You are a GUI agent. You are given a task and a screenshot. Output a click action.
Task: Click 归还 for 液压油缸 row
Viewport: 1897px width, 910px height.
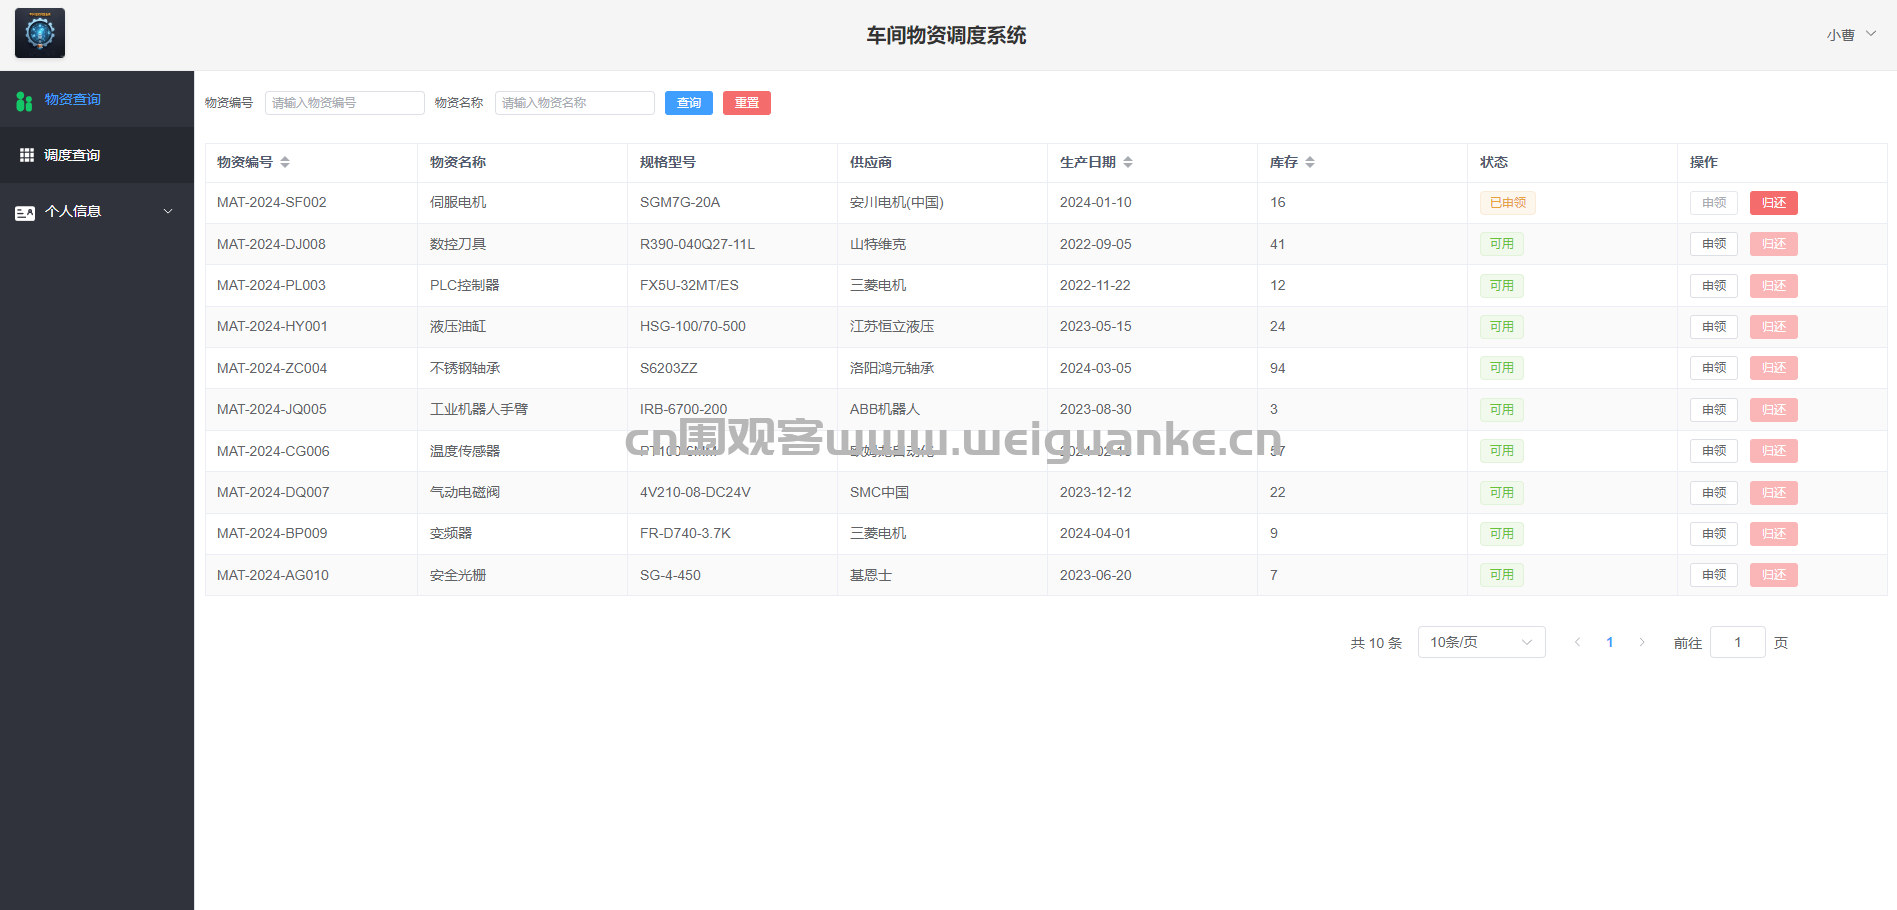(1774, 327)
